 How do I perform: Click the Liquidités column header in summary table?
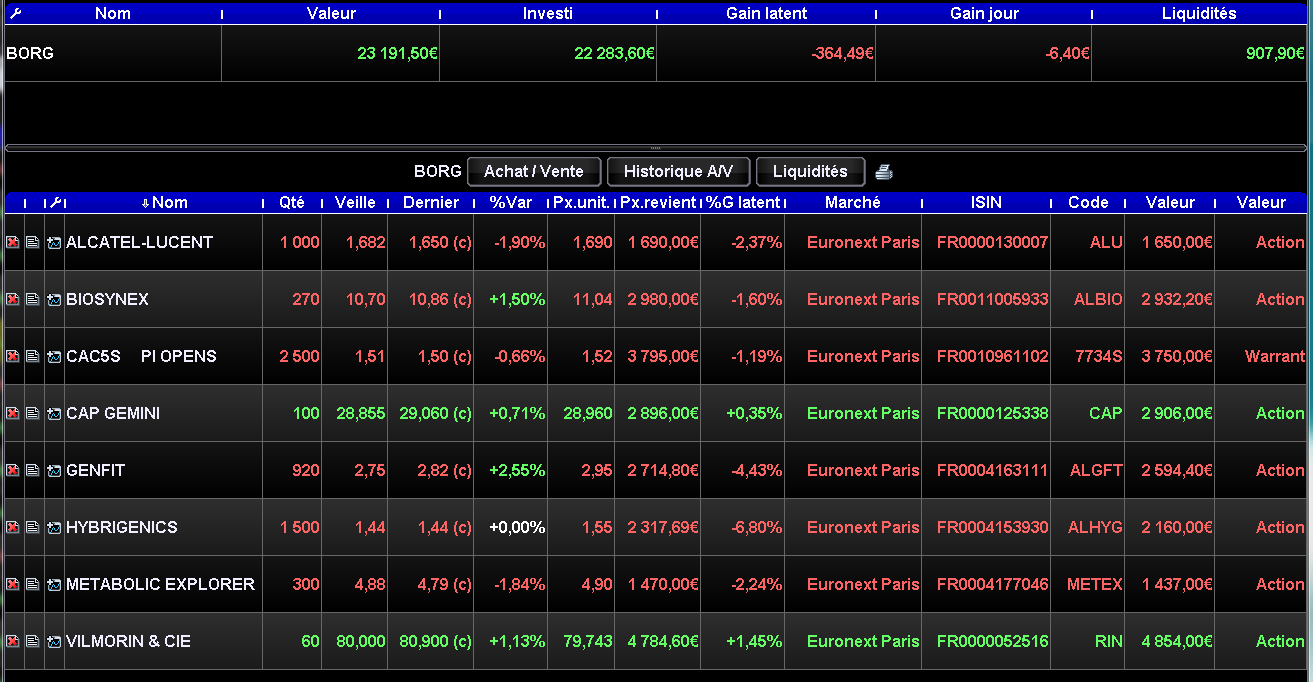[x=1199, y=13]
